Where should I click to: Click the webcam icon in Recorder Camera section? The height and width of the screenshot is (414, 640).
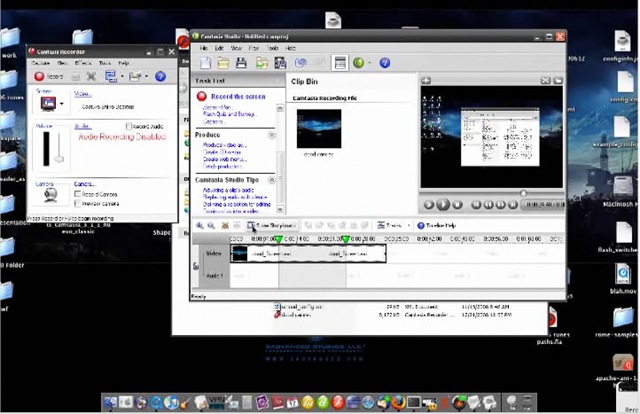tap(51, 195)
